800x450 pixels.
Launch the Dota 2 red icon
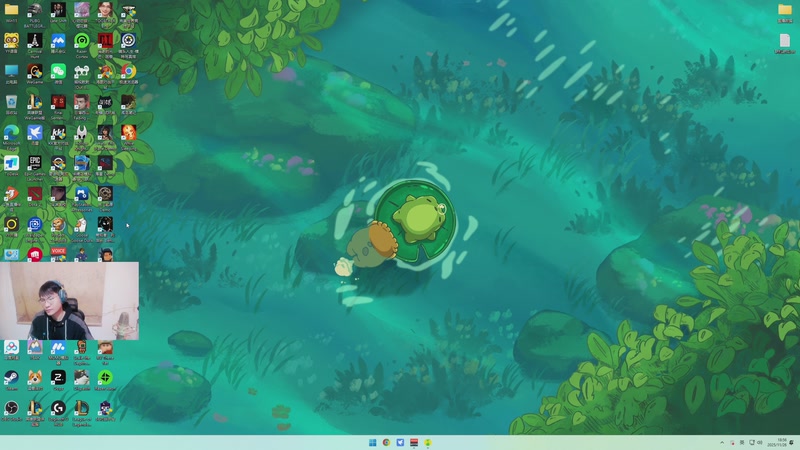35,195
